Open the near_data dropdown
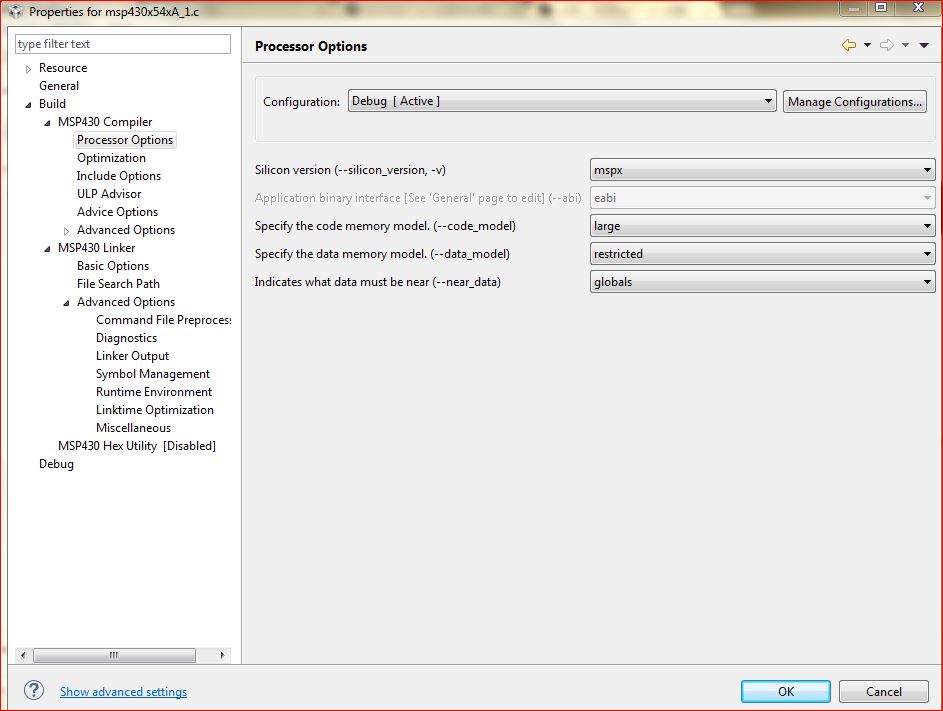 click(x=762, y=282)
